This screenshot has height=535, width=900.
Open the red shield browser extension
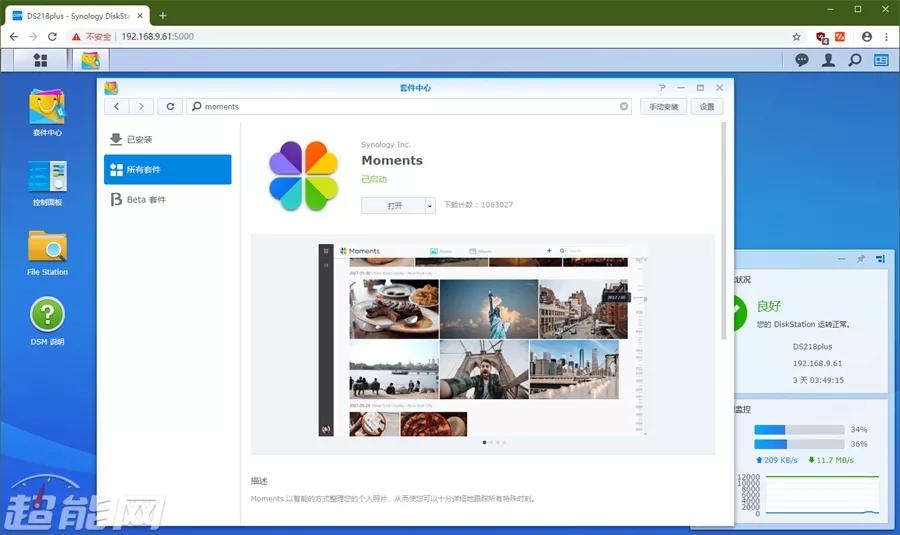821,37
